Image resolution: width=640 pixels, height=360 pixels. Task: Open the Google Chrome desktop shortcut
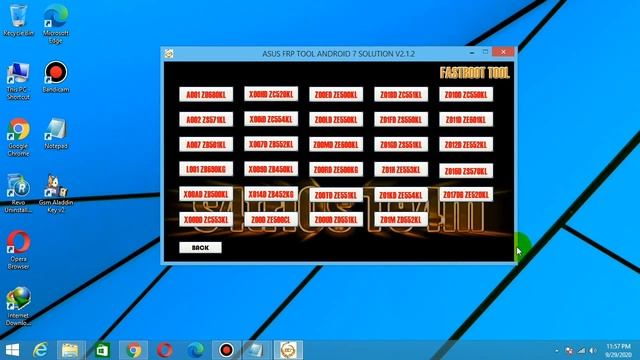click(18, 137)
